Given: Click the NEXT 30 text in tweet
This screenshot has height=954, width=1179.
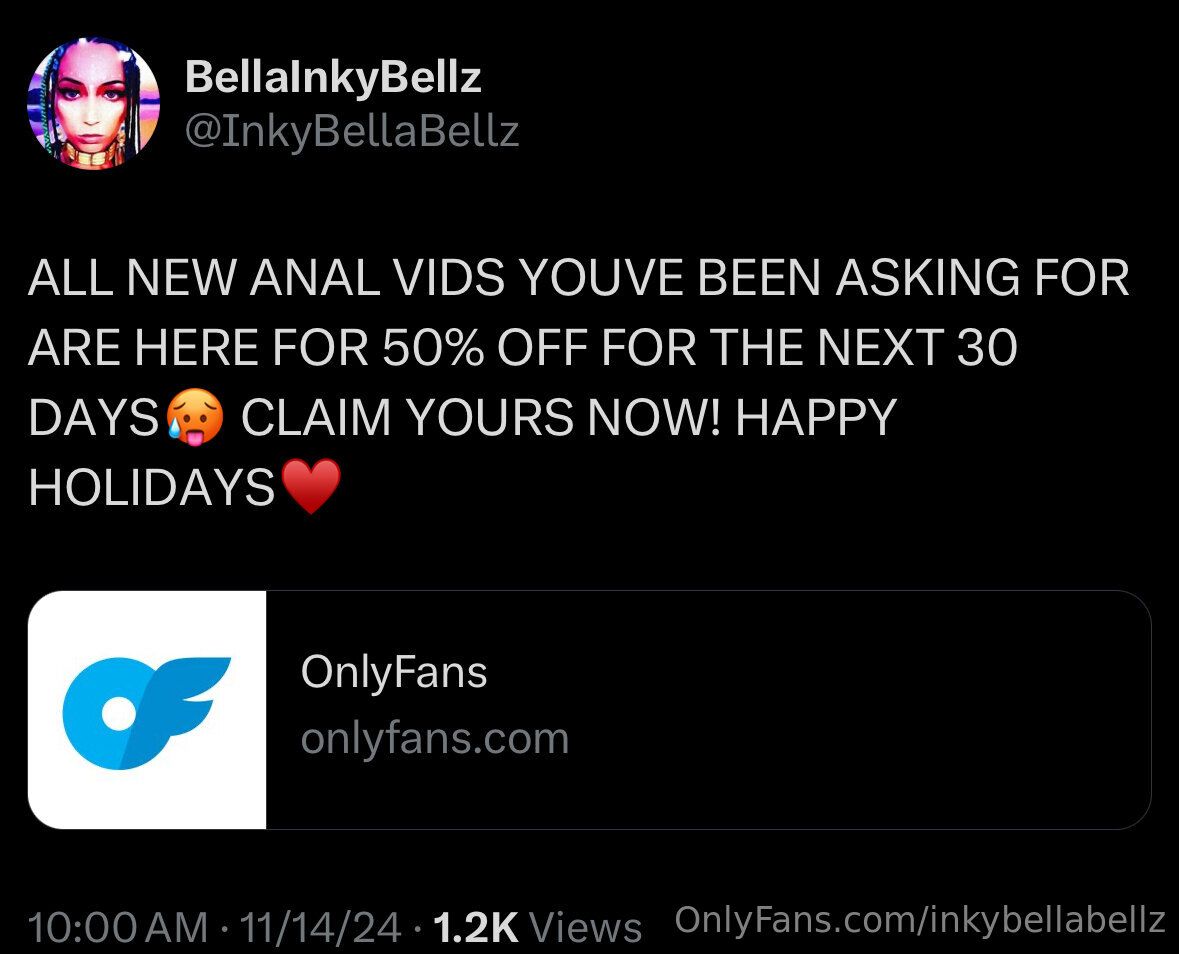Looking at the screenshot, I should coord(917,347).
